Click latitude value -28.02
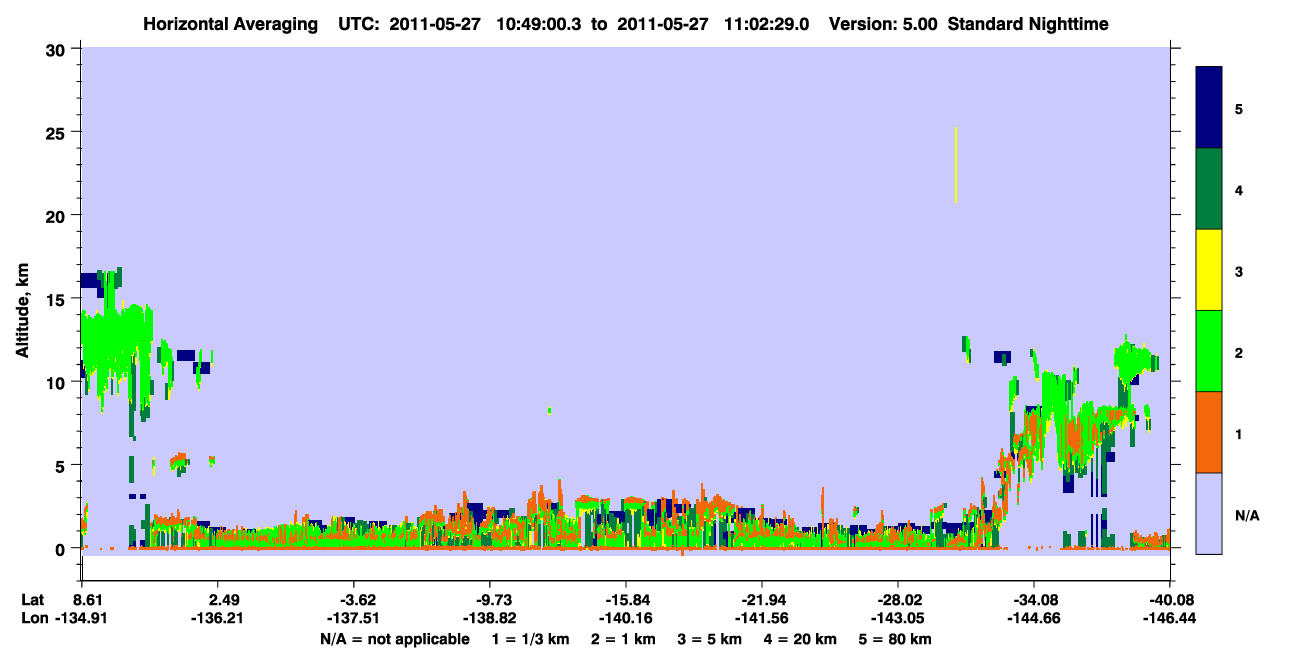Viewport: 1300px width, 667px height. pos(903,600)
